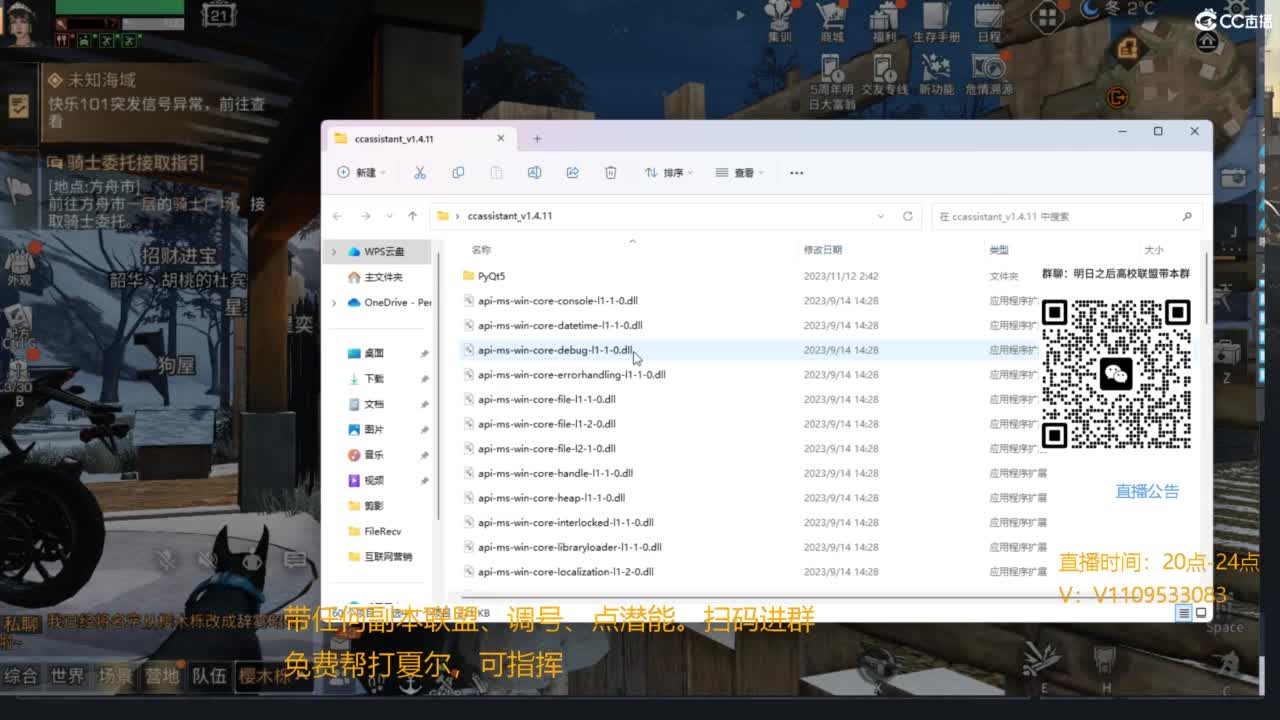Open the 福利 gift icon in game
This screenshot has width=1280, height=720.
click(x=884, y=22)
